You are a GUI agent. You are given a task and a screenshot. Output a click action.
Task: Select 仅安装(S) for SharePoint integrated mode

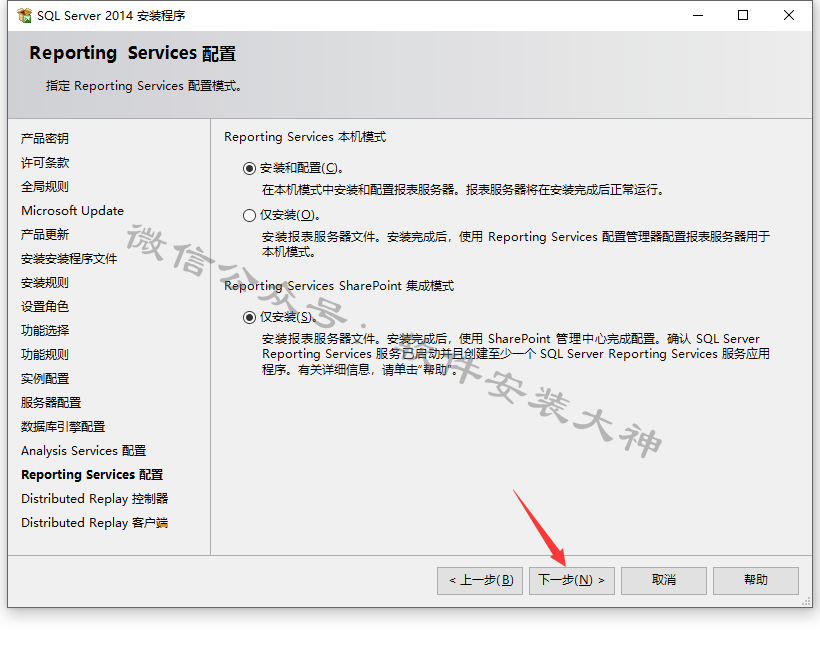pos(249,318)
